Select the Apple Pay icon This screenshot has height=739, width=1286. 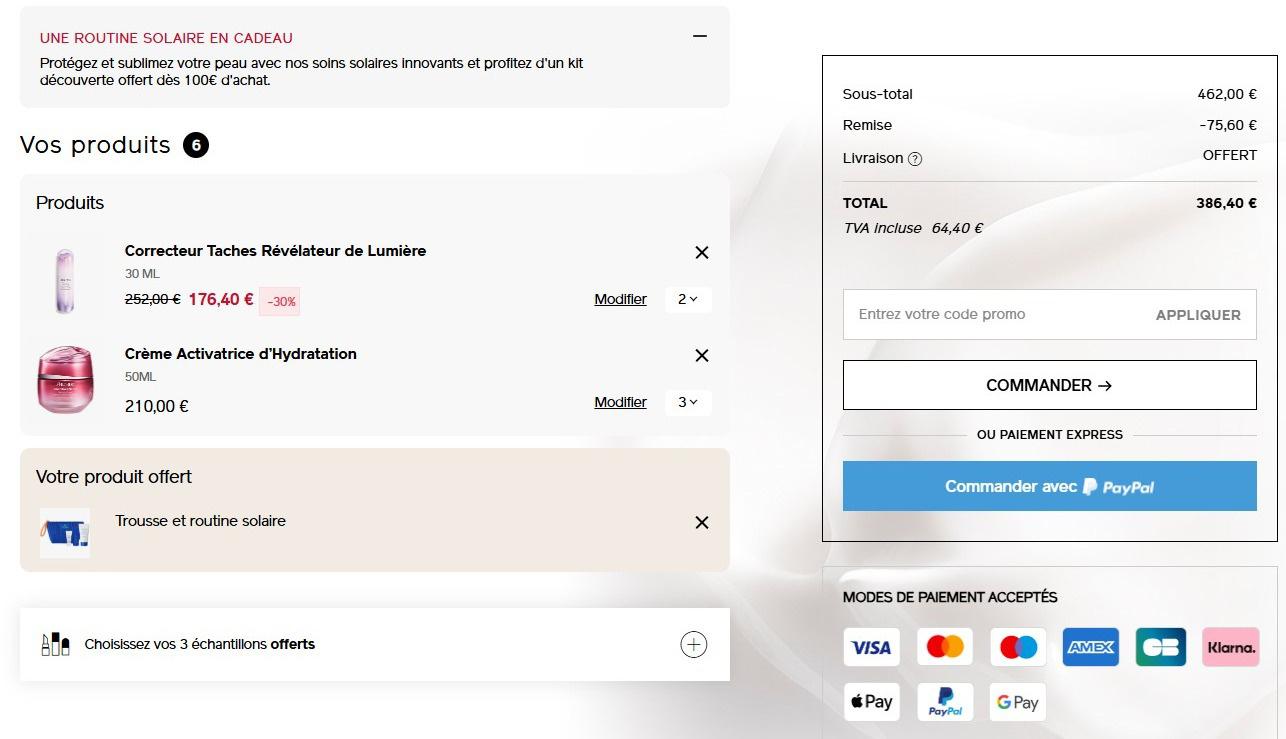pos(871,702)
